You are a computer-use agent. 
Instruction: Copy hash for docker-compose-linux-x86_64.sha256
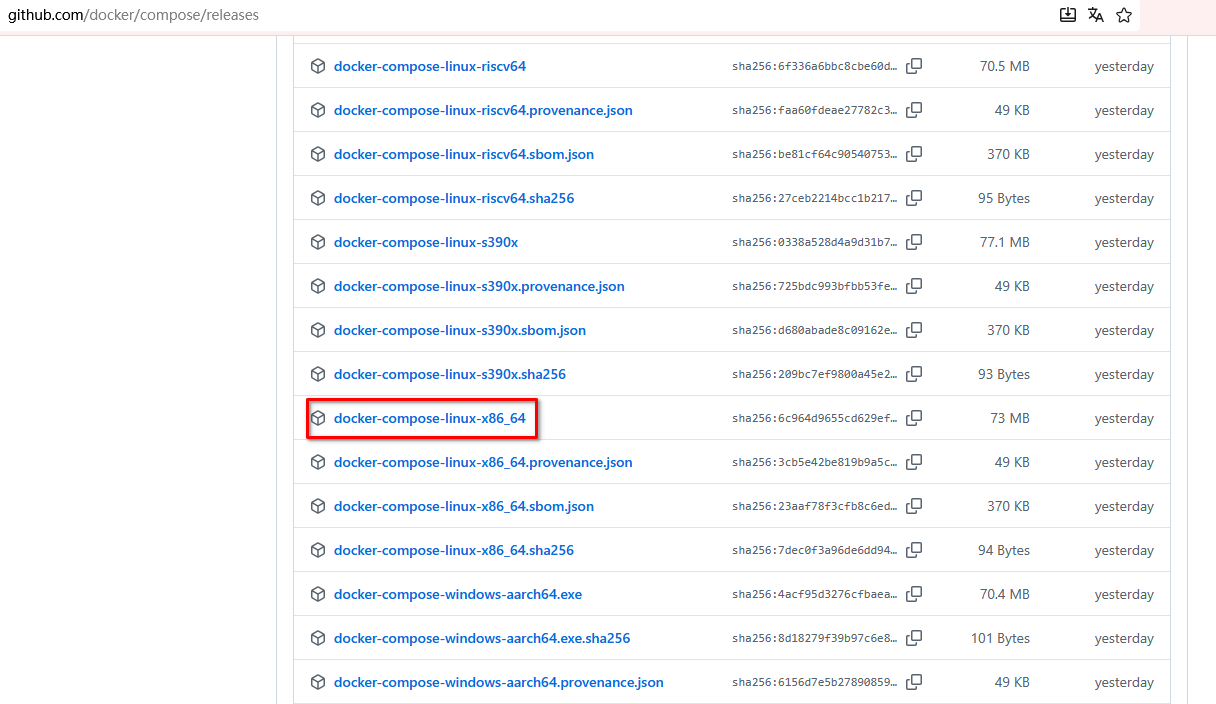pyautogui.click(x=914, y=550)
